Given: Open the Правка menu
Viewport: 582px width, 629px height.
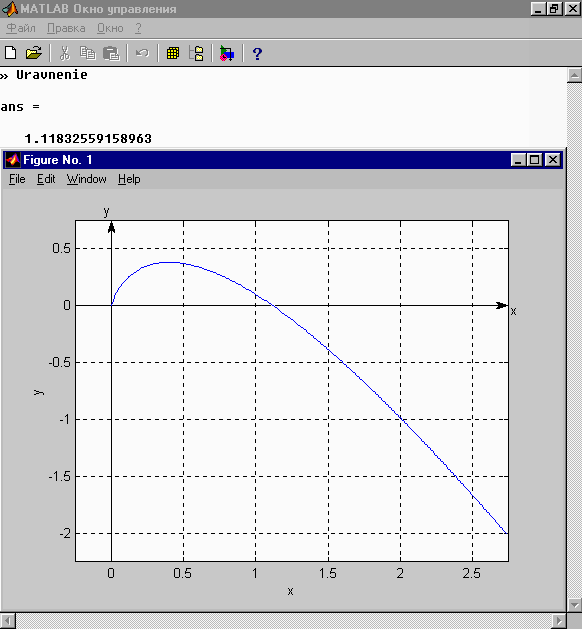Looking at the screenshot, I should (x=66, y=28).
